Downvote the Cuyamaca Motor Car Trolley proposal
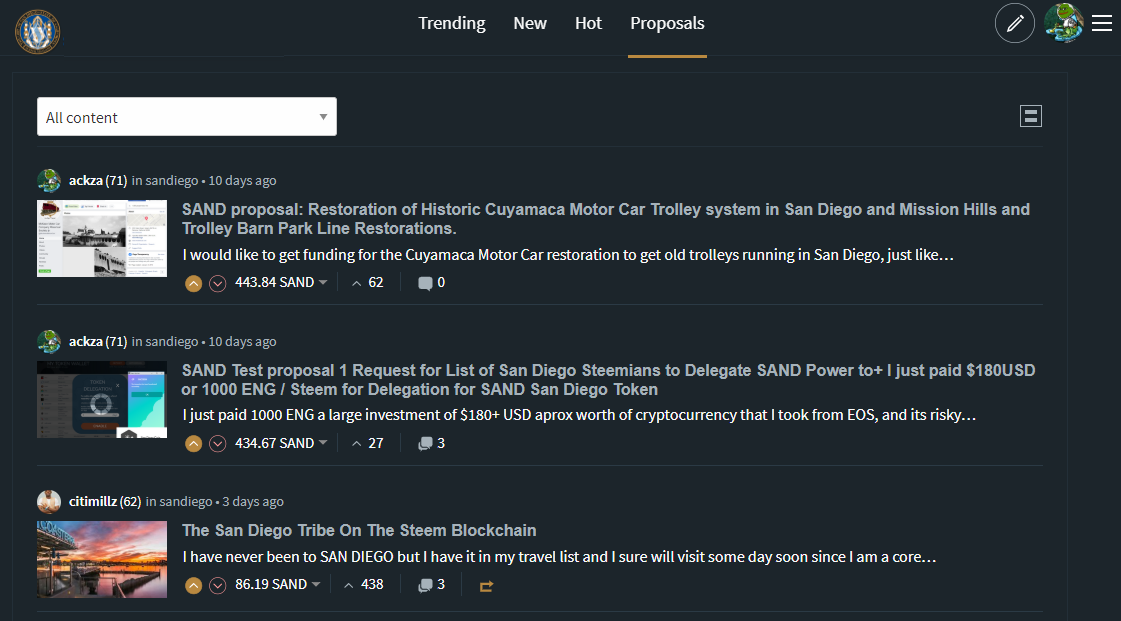 [x=217, y=284]
